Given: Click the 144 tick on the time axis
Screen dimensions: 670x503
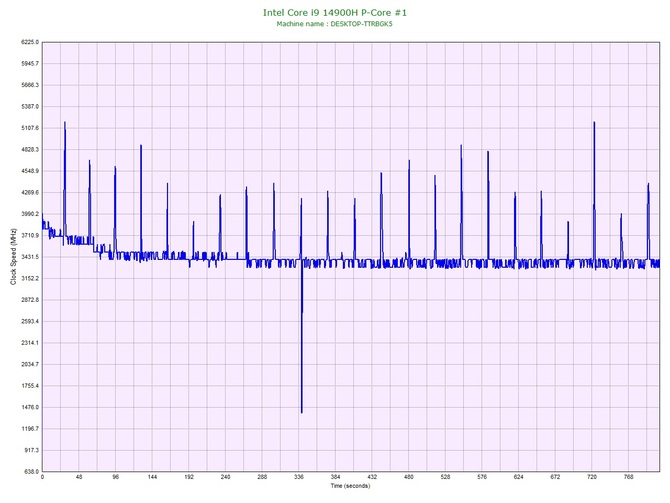Looking at the screenshot, I should [x=152, y=477].
